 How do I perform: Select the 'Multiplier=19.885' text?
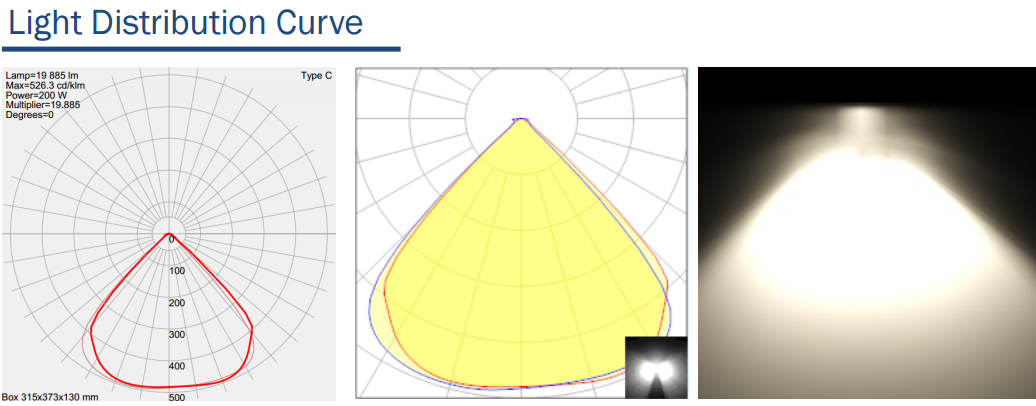pos(43,104)
